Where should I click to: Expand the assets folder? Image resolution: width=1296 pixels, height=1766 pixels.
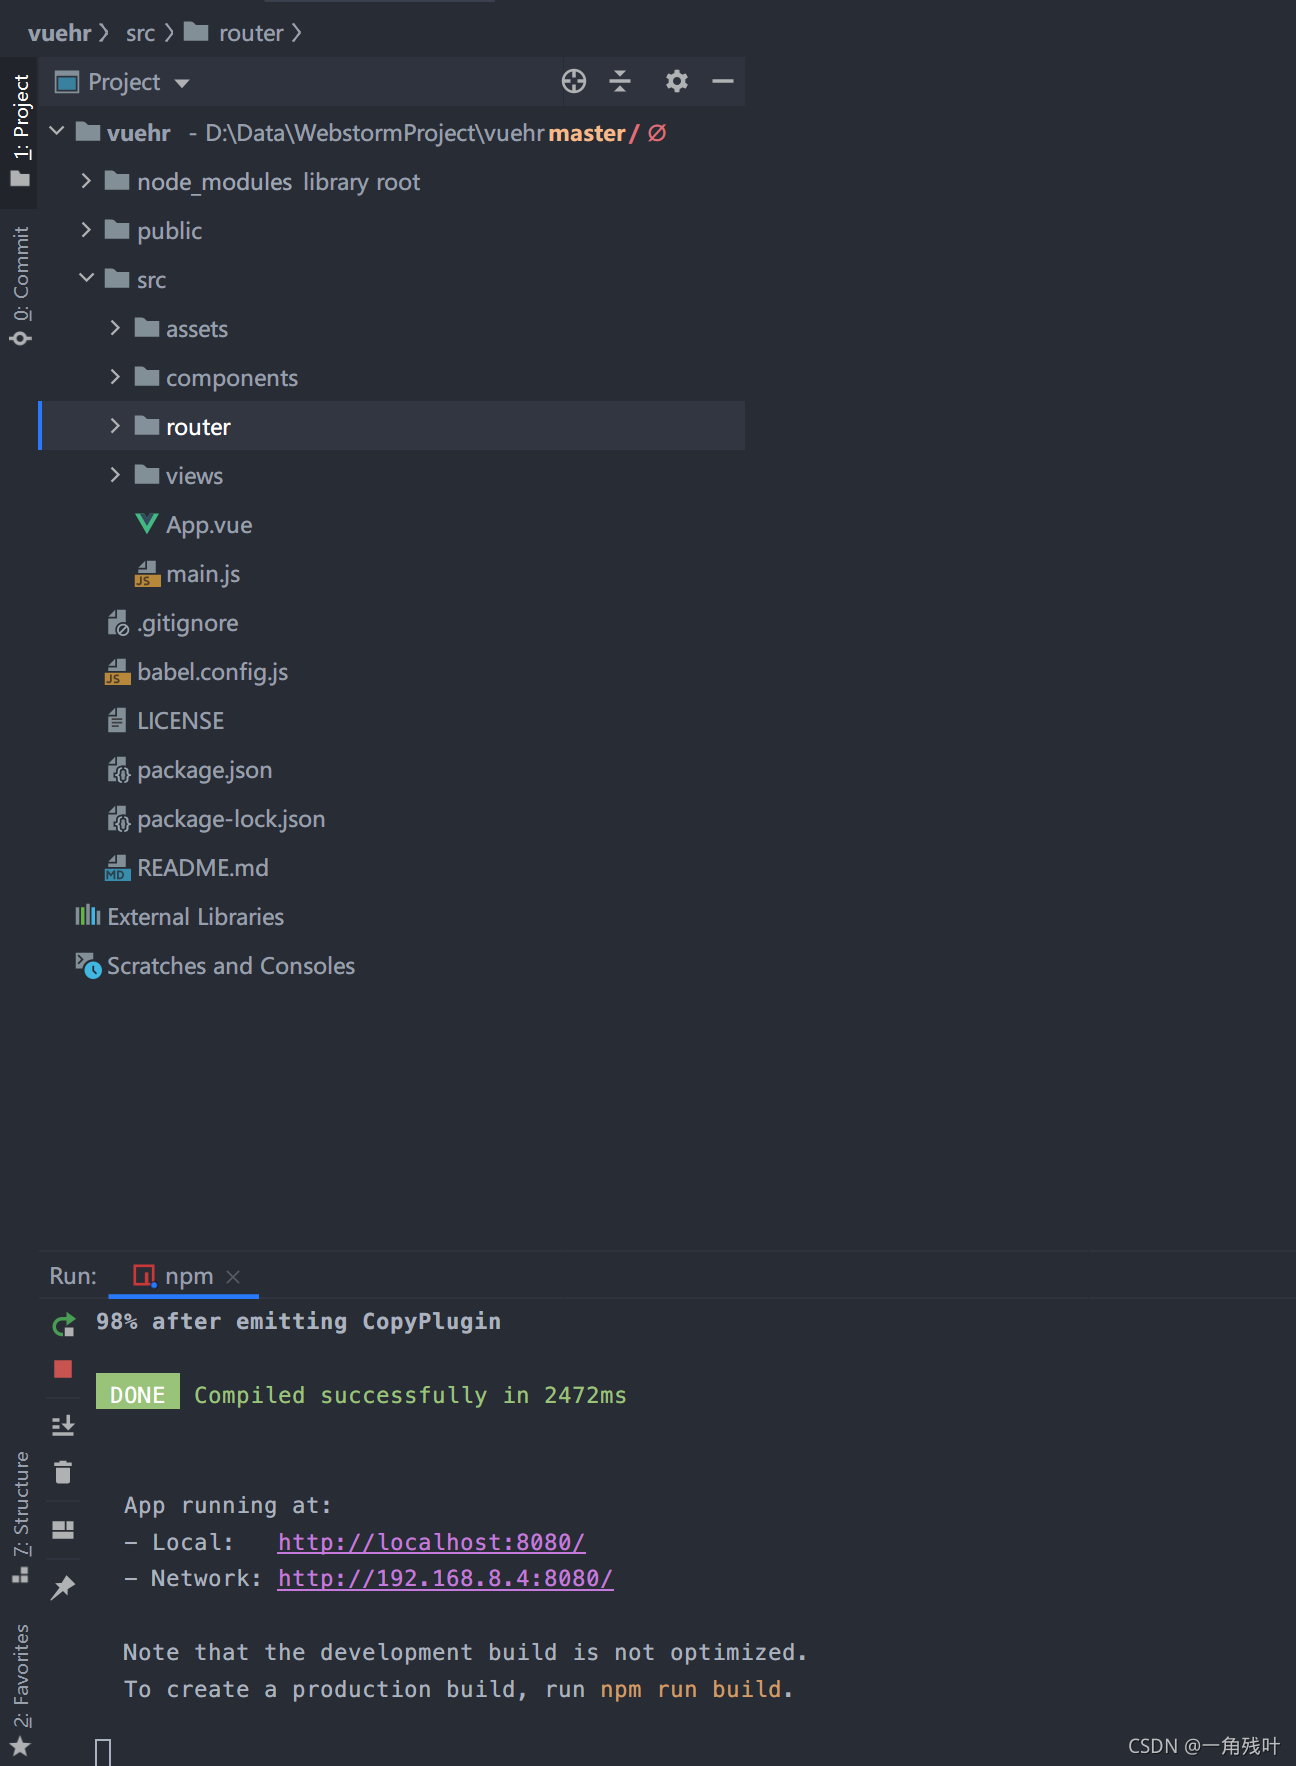115,327
